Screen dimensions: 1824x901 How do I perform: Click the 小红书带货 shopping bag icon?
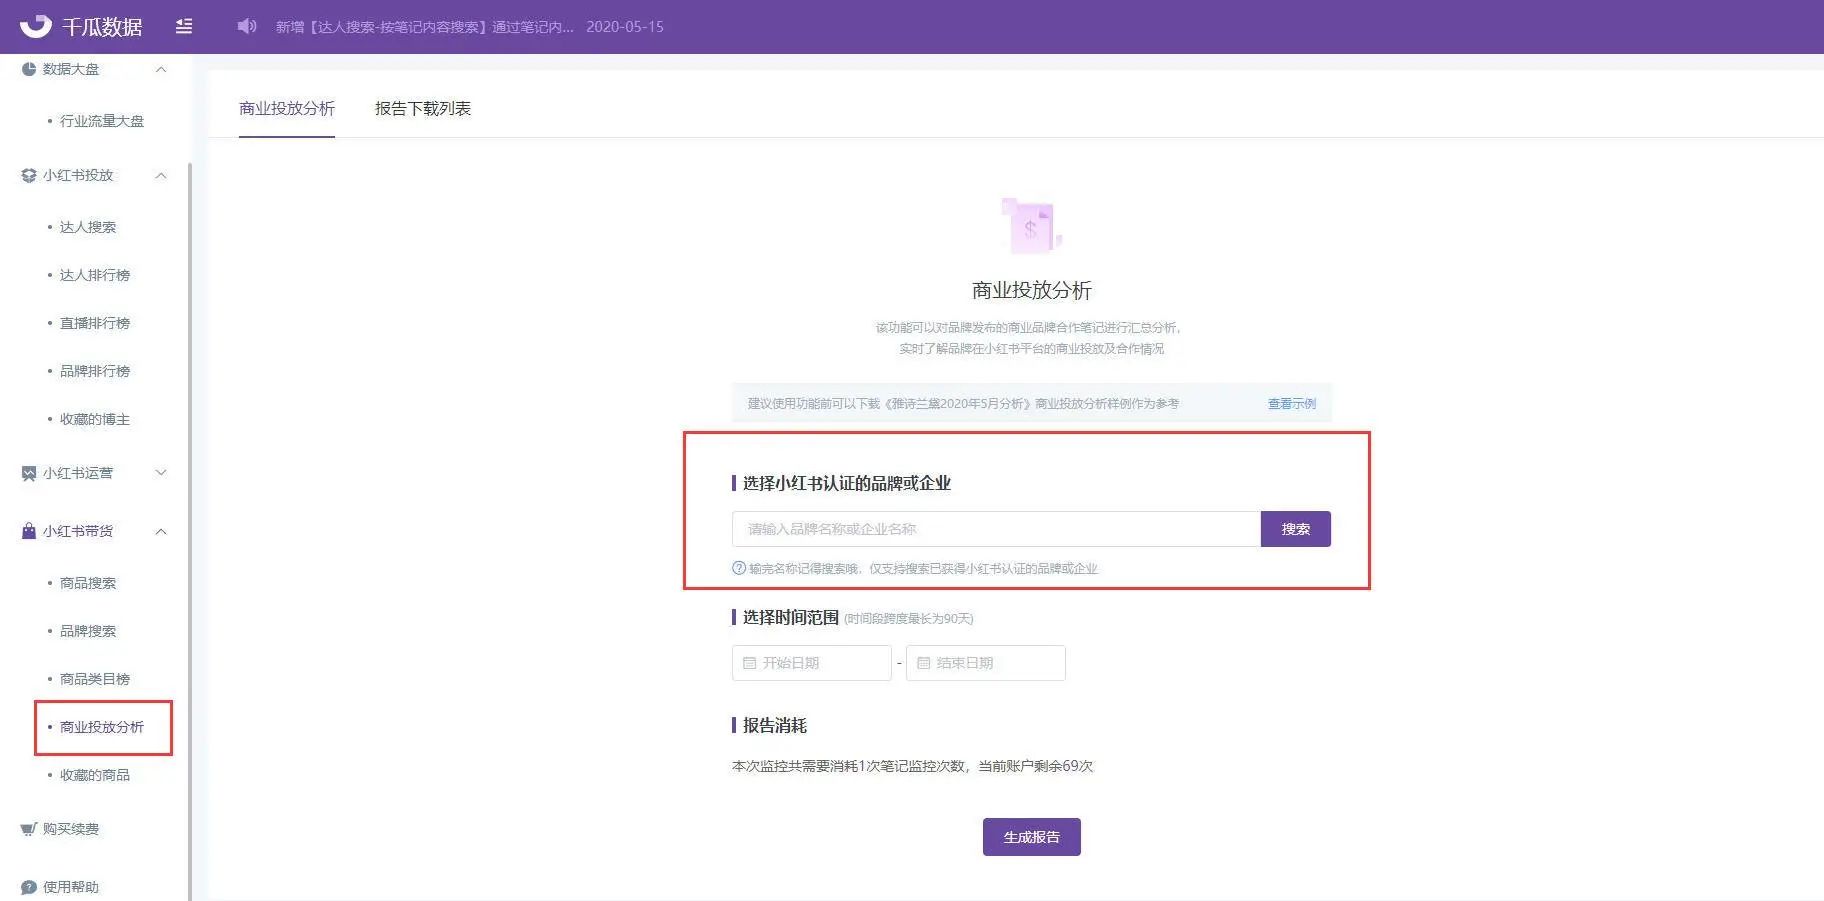pos(29,531)
